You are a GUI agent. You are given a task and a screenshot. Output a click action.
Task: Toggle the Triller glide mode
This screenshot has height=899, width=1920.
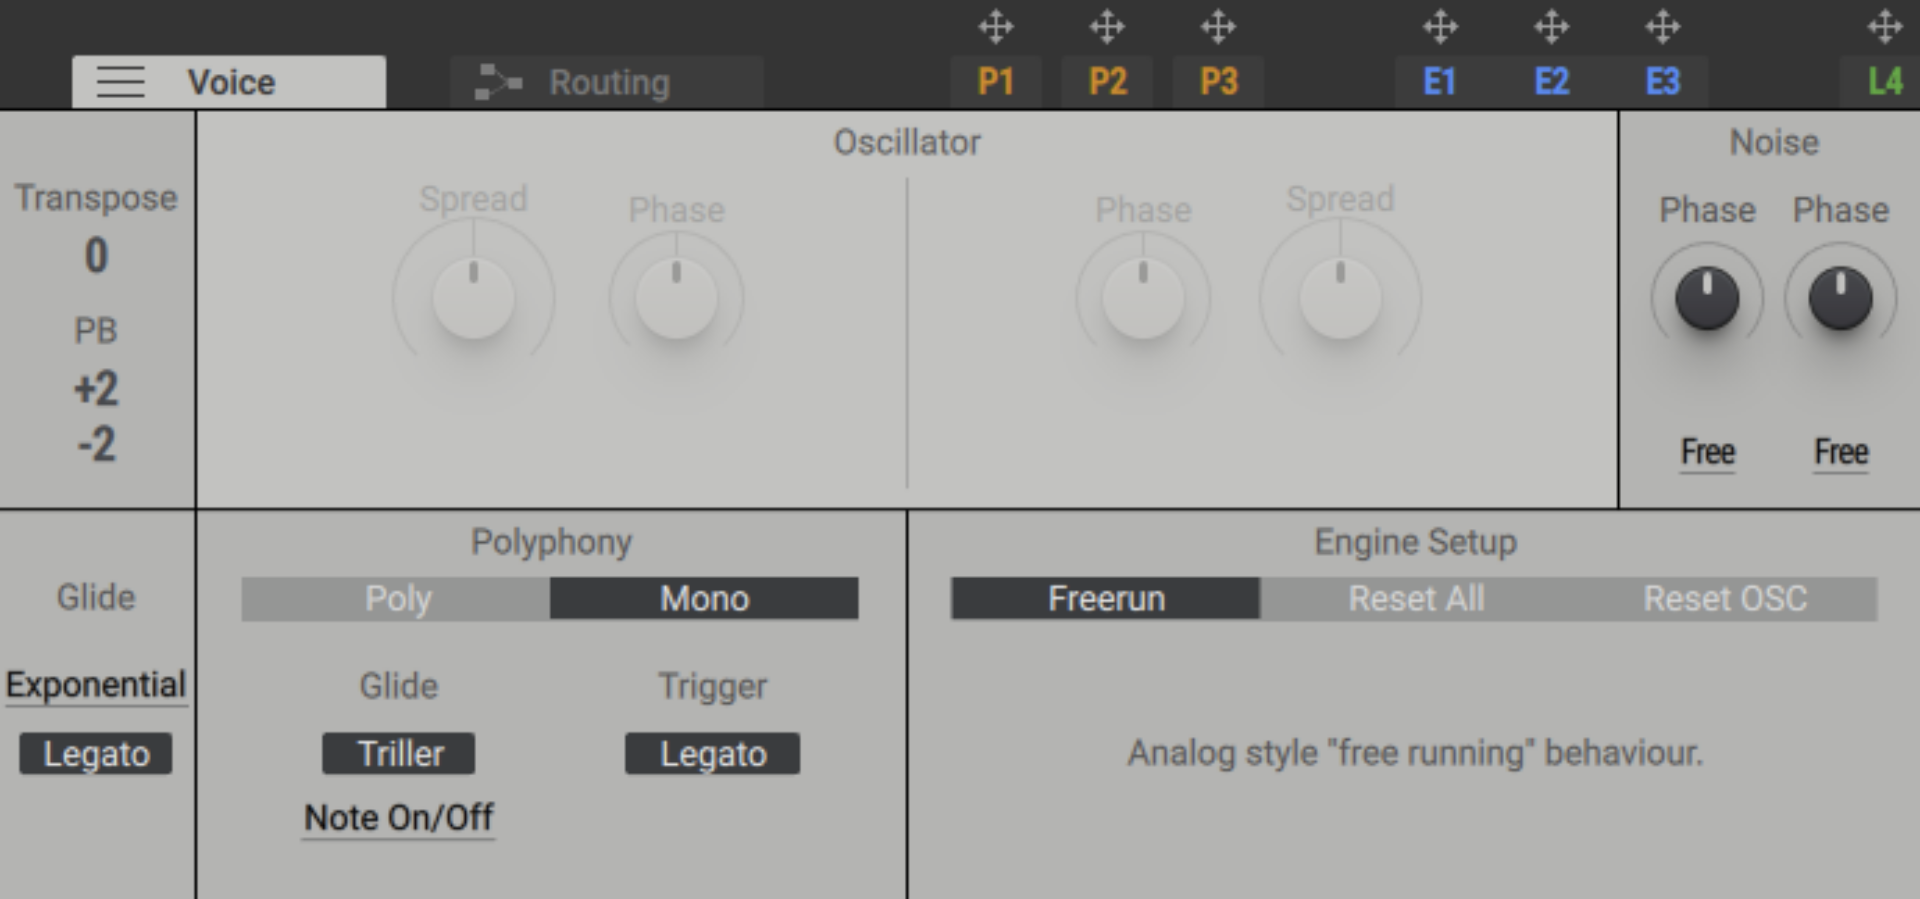pos(398,754)
